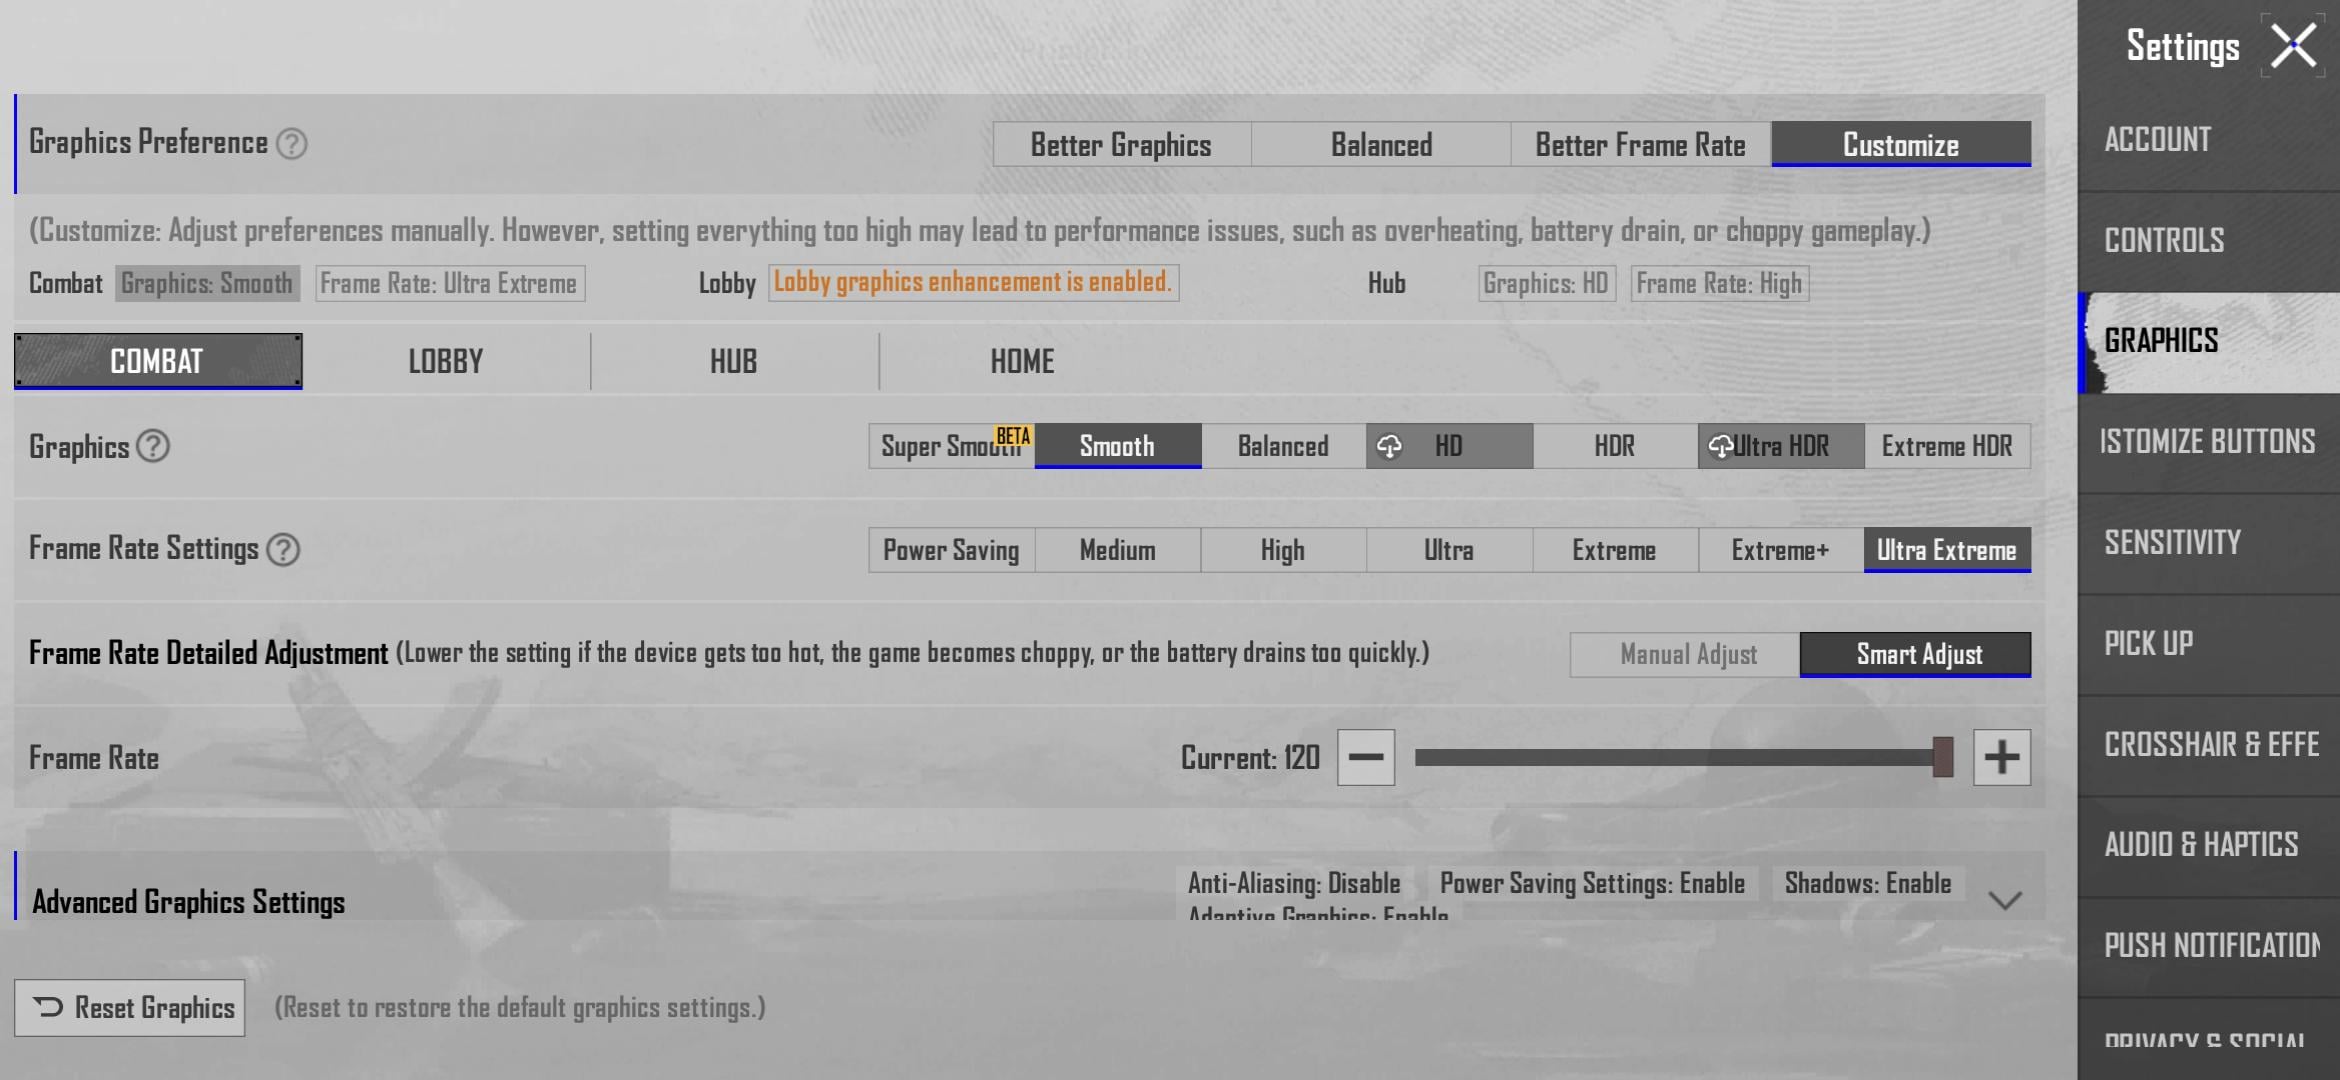Viewport: 2340px width, 1080px height.
Task: Click the Graphics Preference help icon
Action: [x=291, y=144]
